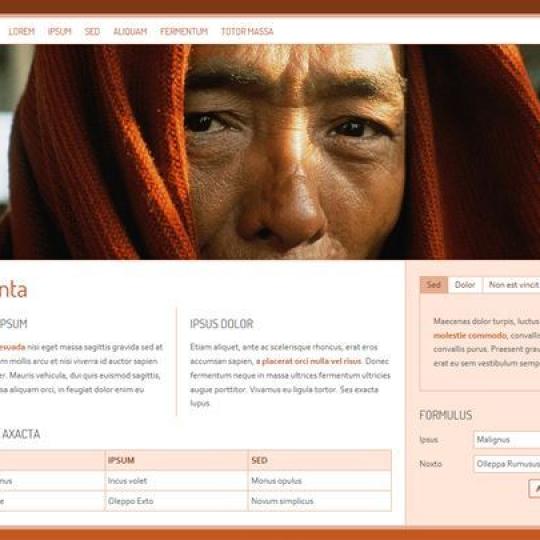Follow the 'molestie commodo' link in sidebar
This screenshot has width=540, height=540.
point(470,335)
